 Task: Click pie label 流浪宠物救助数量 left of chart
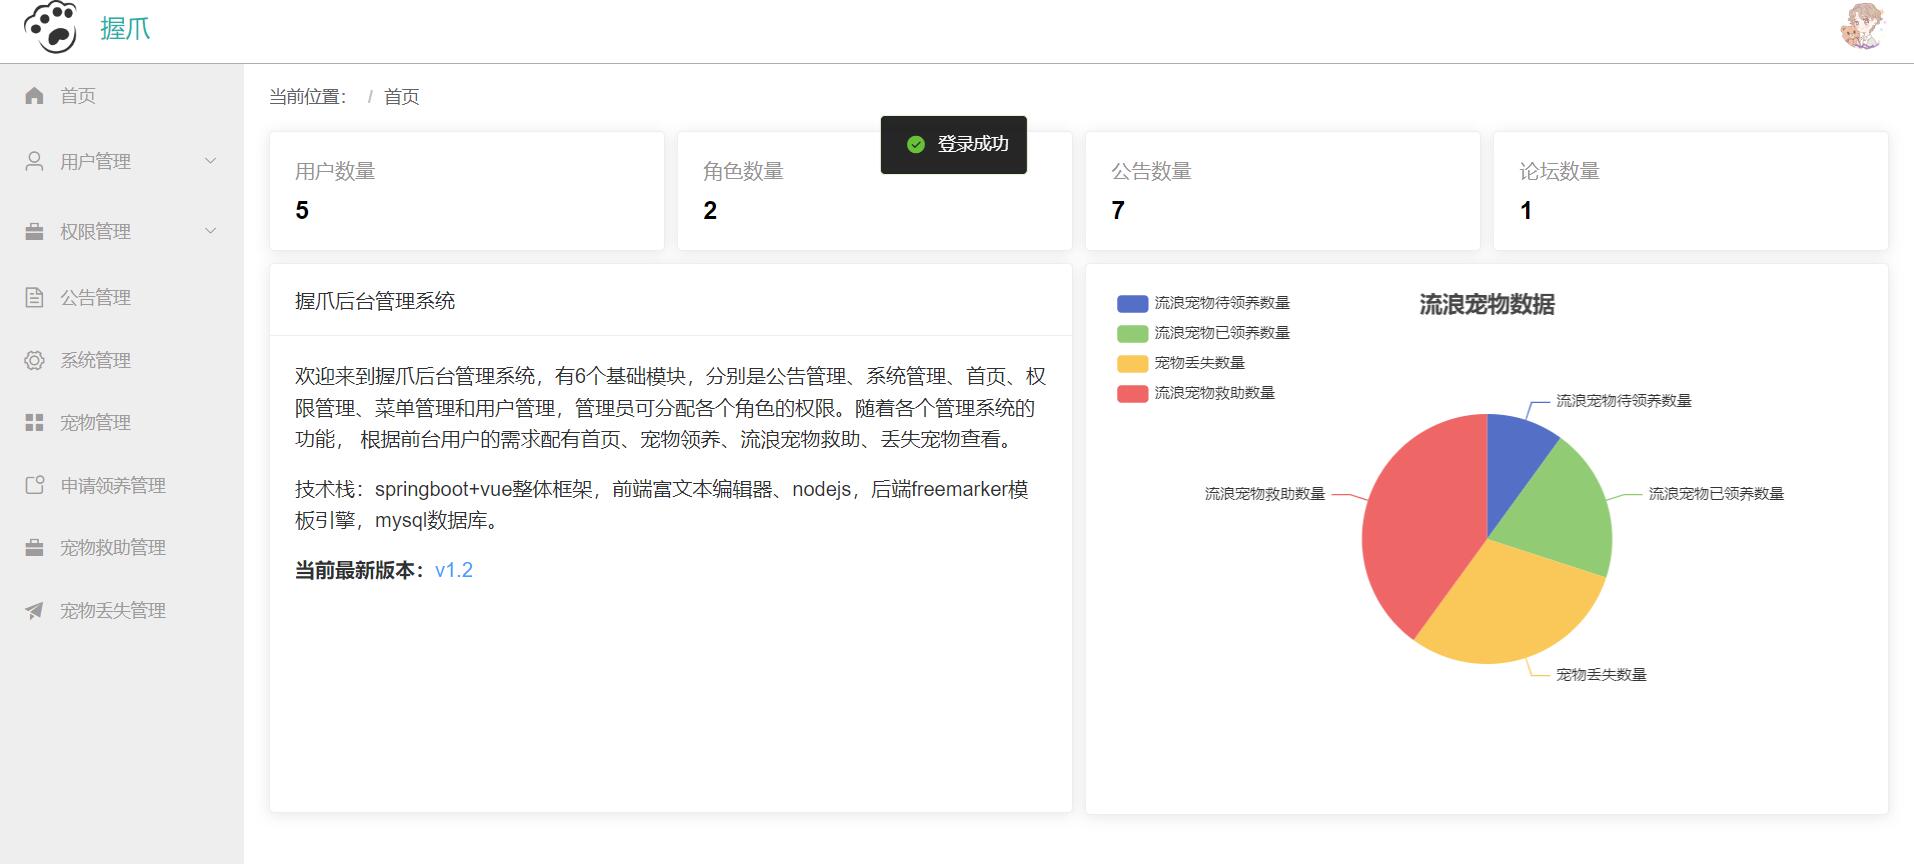tap(1265, 494)
